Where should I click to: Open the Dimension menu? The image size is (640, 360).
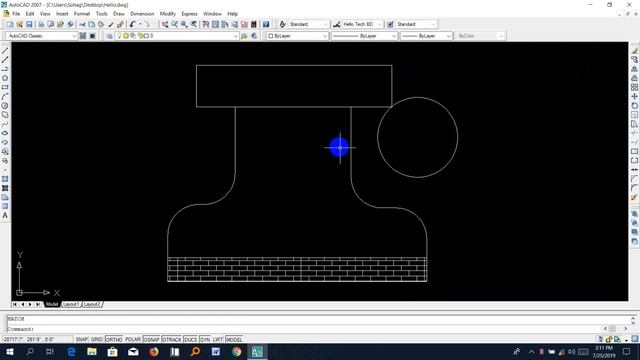[142, 14]
